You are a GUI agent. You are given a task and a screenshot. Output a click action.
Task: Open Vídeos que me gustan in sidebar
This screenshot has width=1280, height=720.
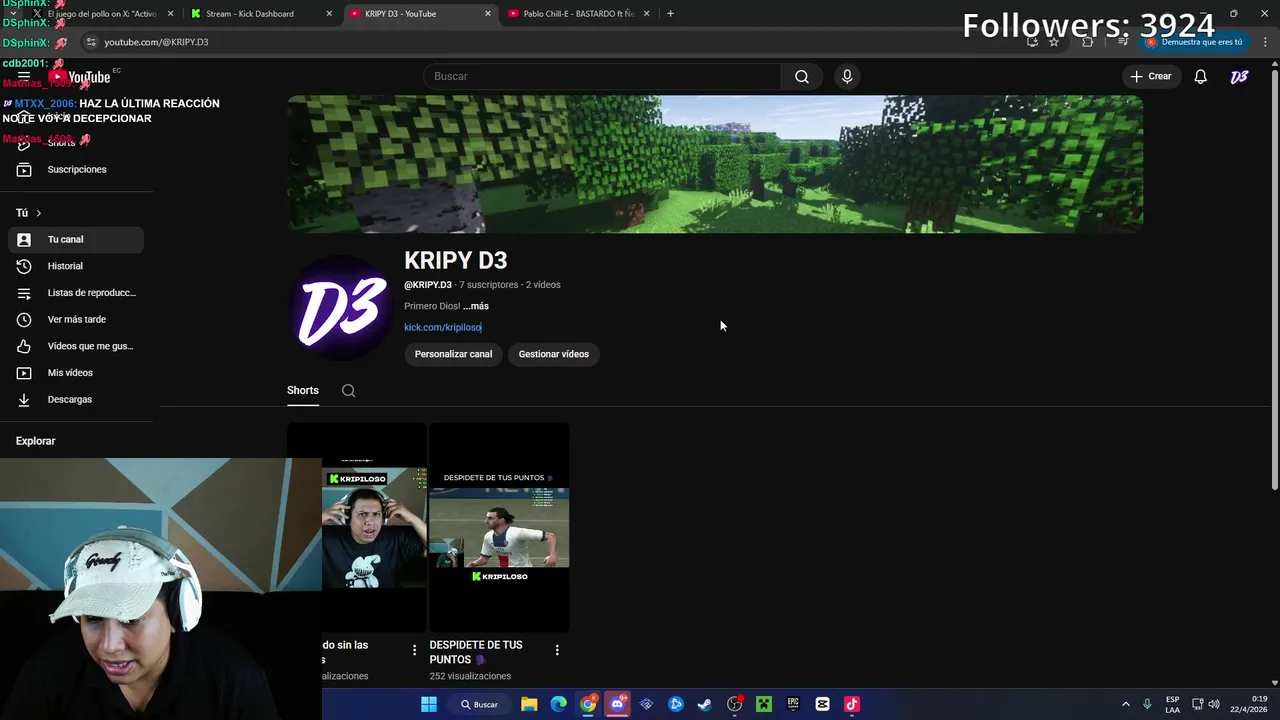click(76, 346)
